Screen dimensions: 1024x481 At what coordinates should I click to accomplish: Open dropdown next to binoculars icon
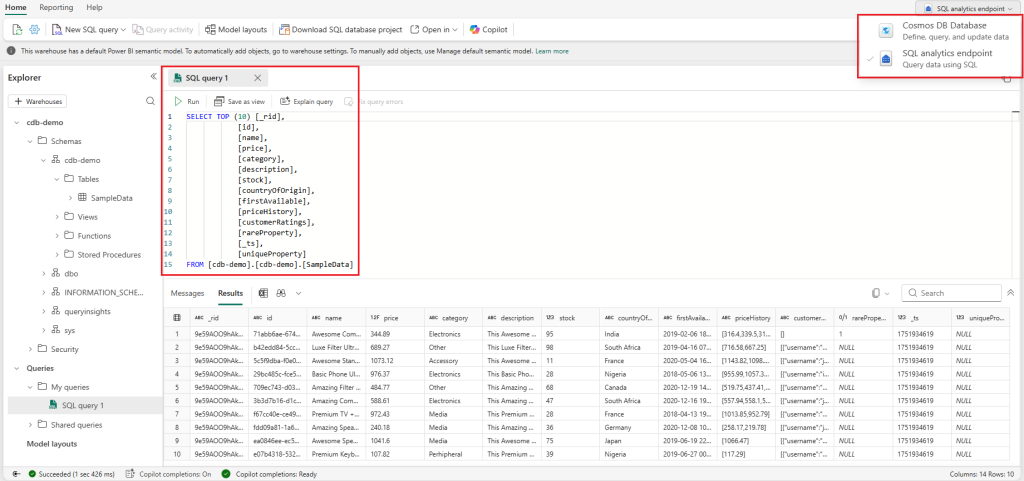[298, 294]
